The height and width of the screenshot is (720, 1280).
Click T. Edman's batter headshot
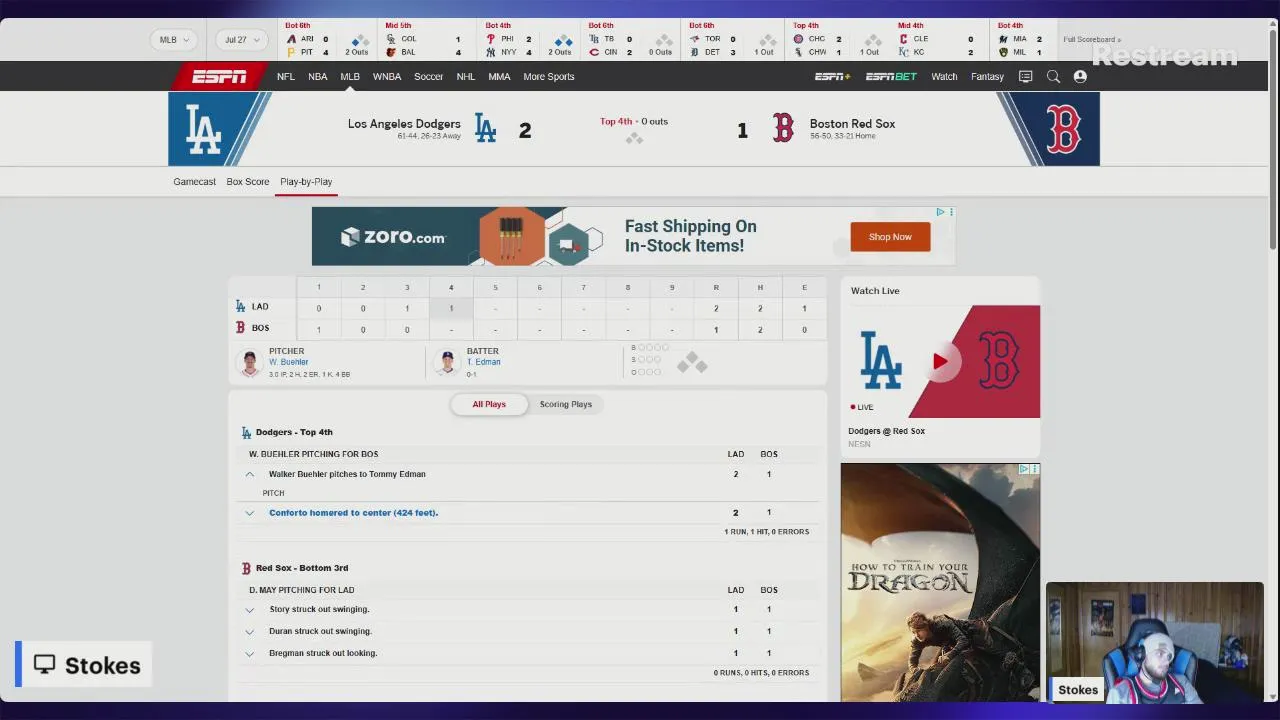pyautogui.click(x=447, y=362)
